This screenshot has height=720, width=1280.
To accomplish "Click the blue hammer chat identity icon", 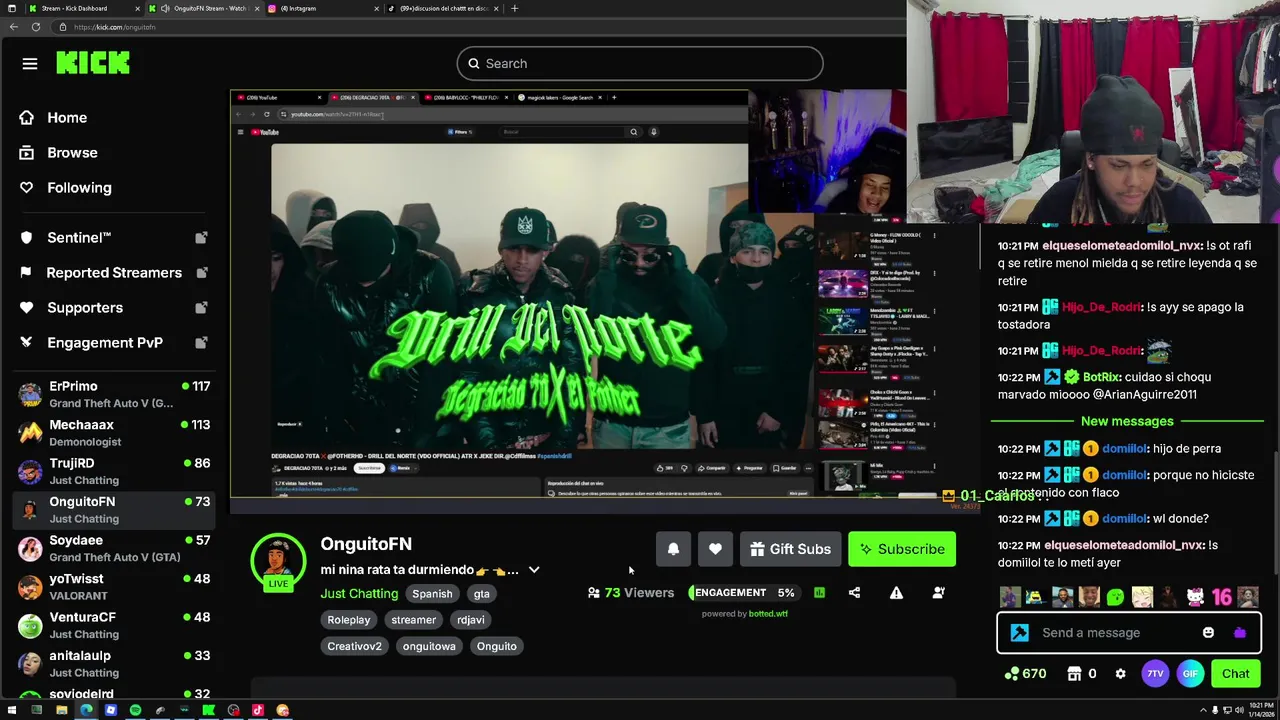I will (x=1020, y=633).
